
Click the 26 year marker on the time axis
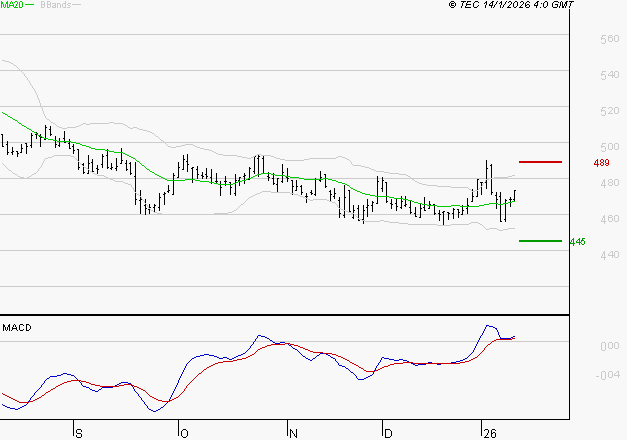pyautogui.click(x=489, y=432)
